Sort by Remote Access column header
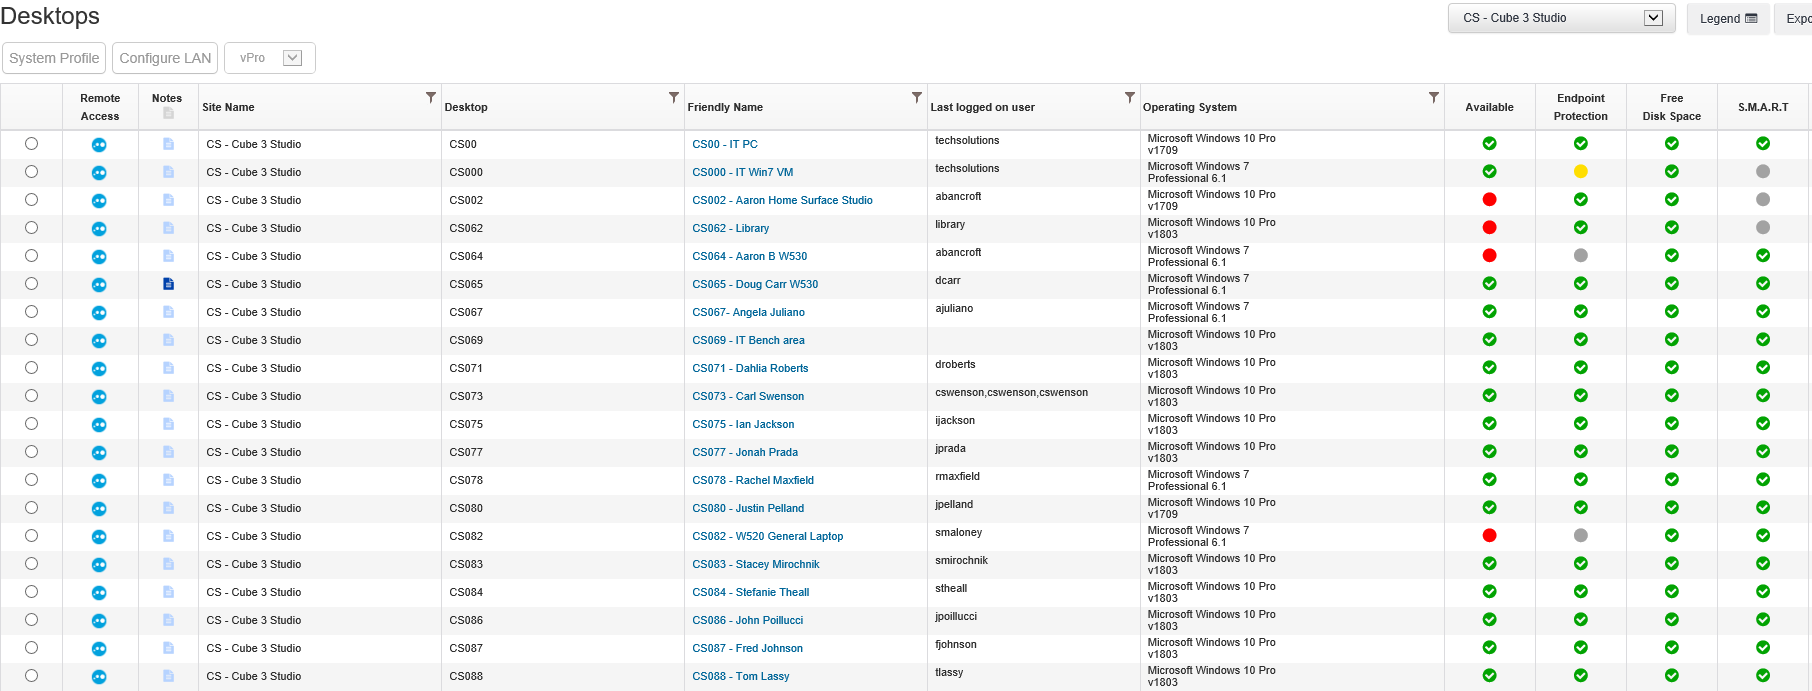 coord(100,107)
